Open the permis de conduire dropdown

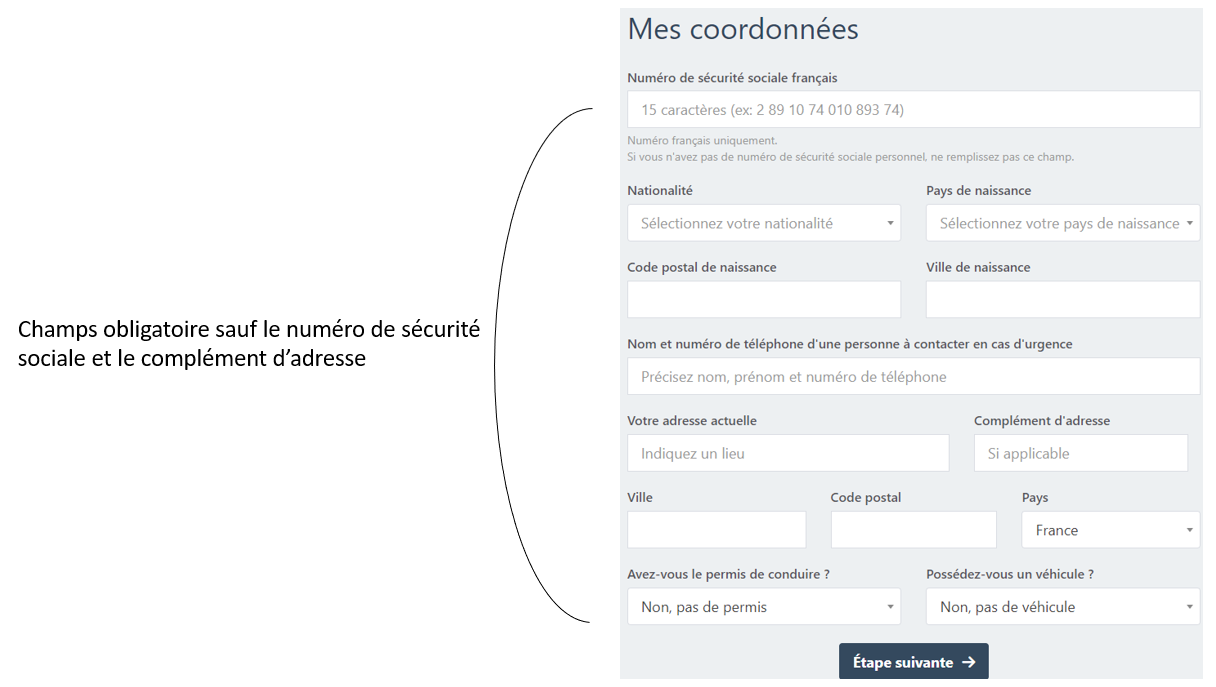point(763,607)
